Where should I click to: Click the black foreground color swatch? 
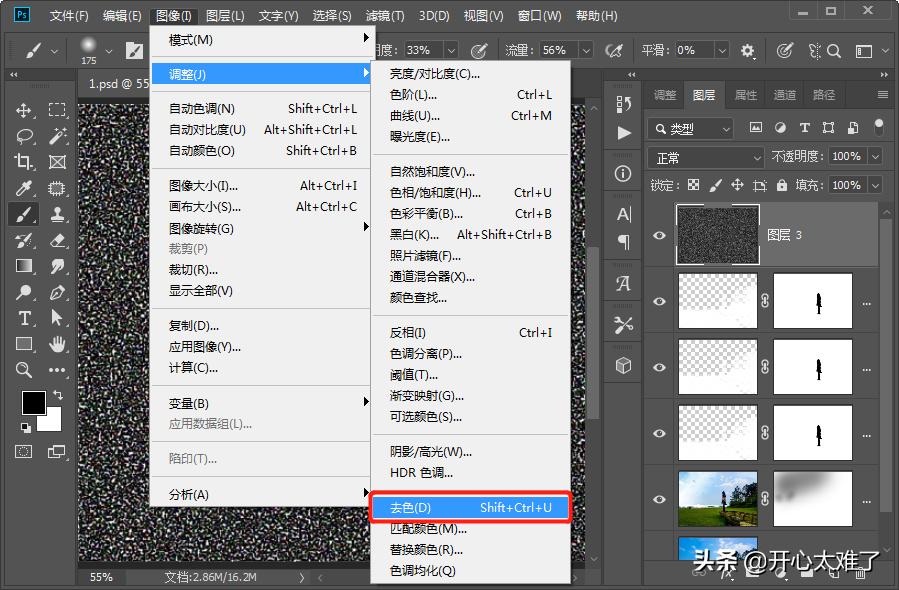(35, 402)
